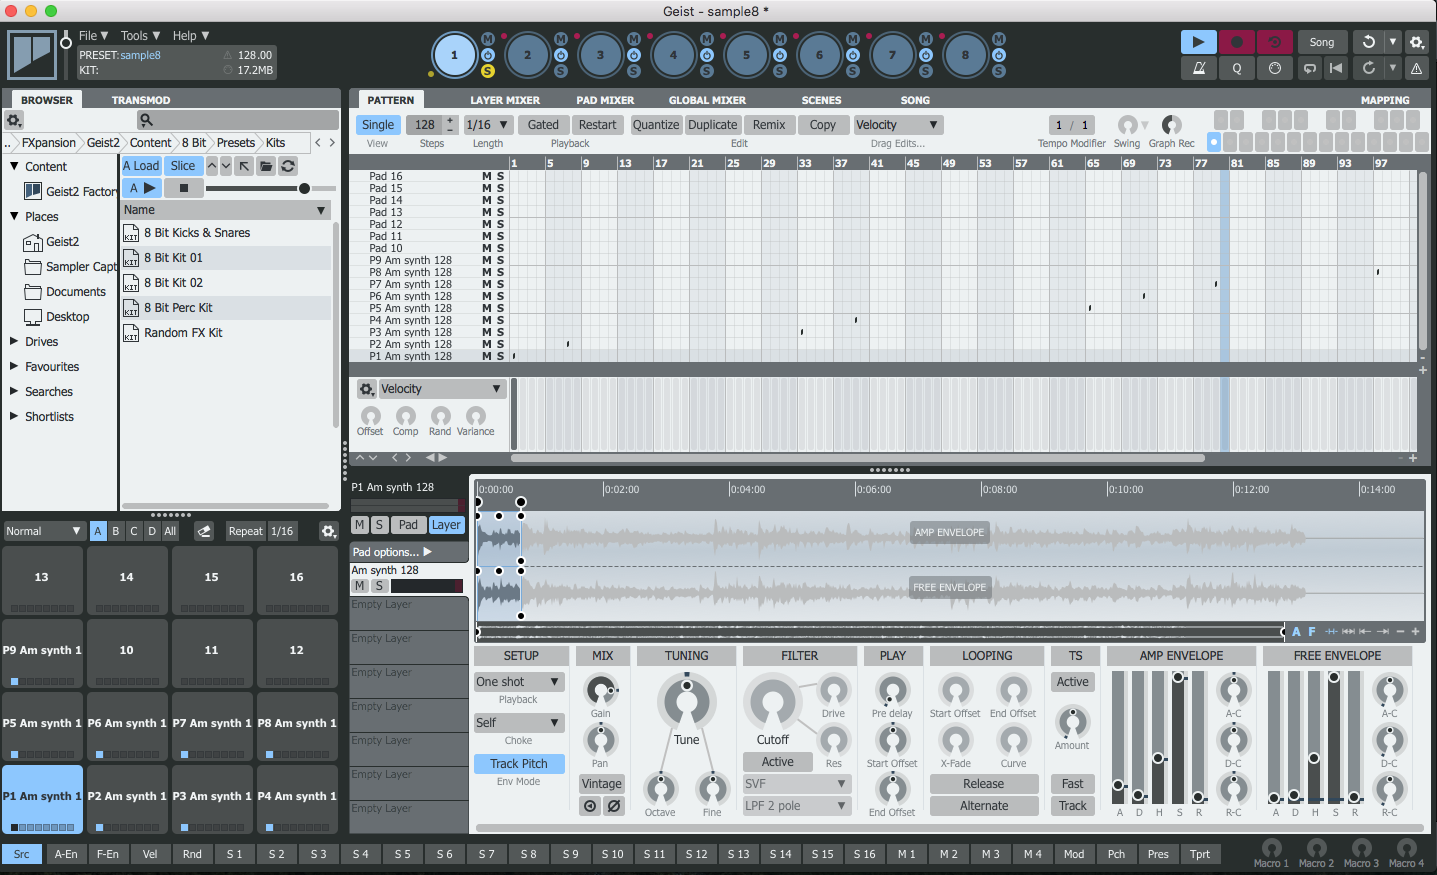Collapse the Content tree section
This screenshot has height=875, width=1437.
click(14, 166)
